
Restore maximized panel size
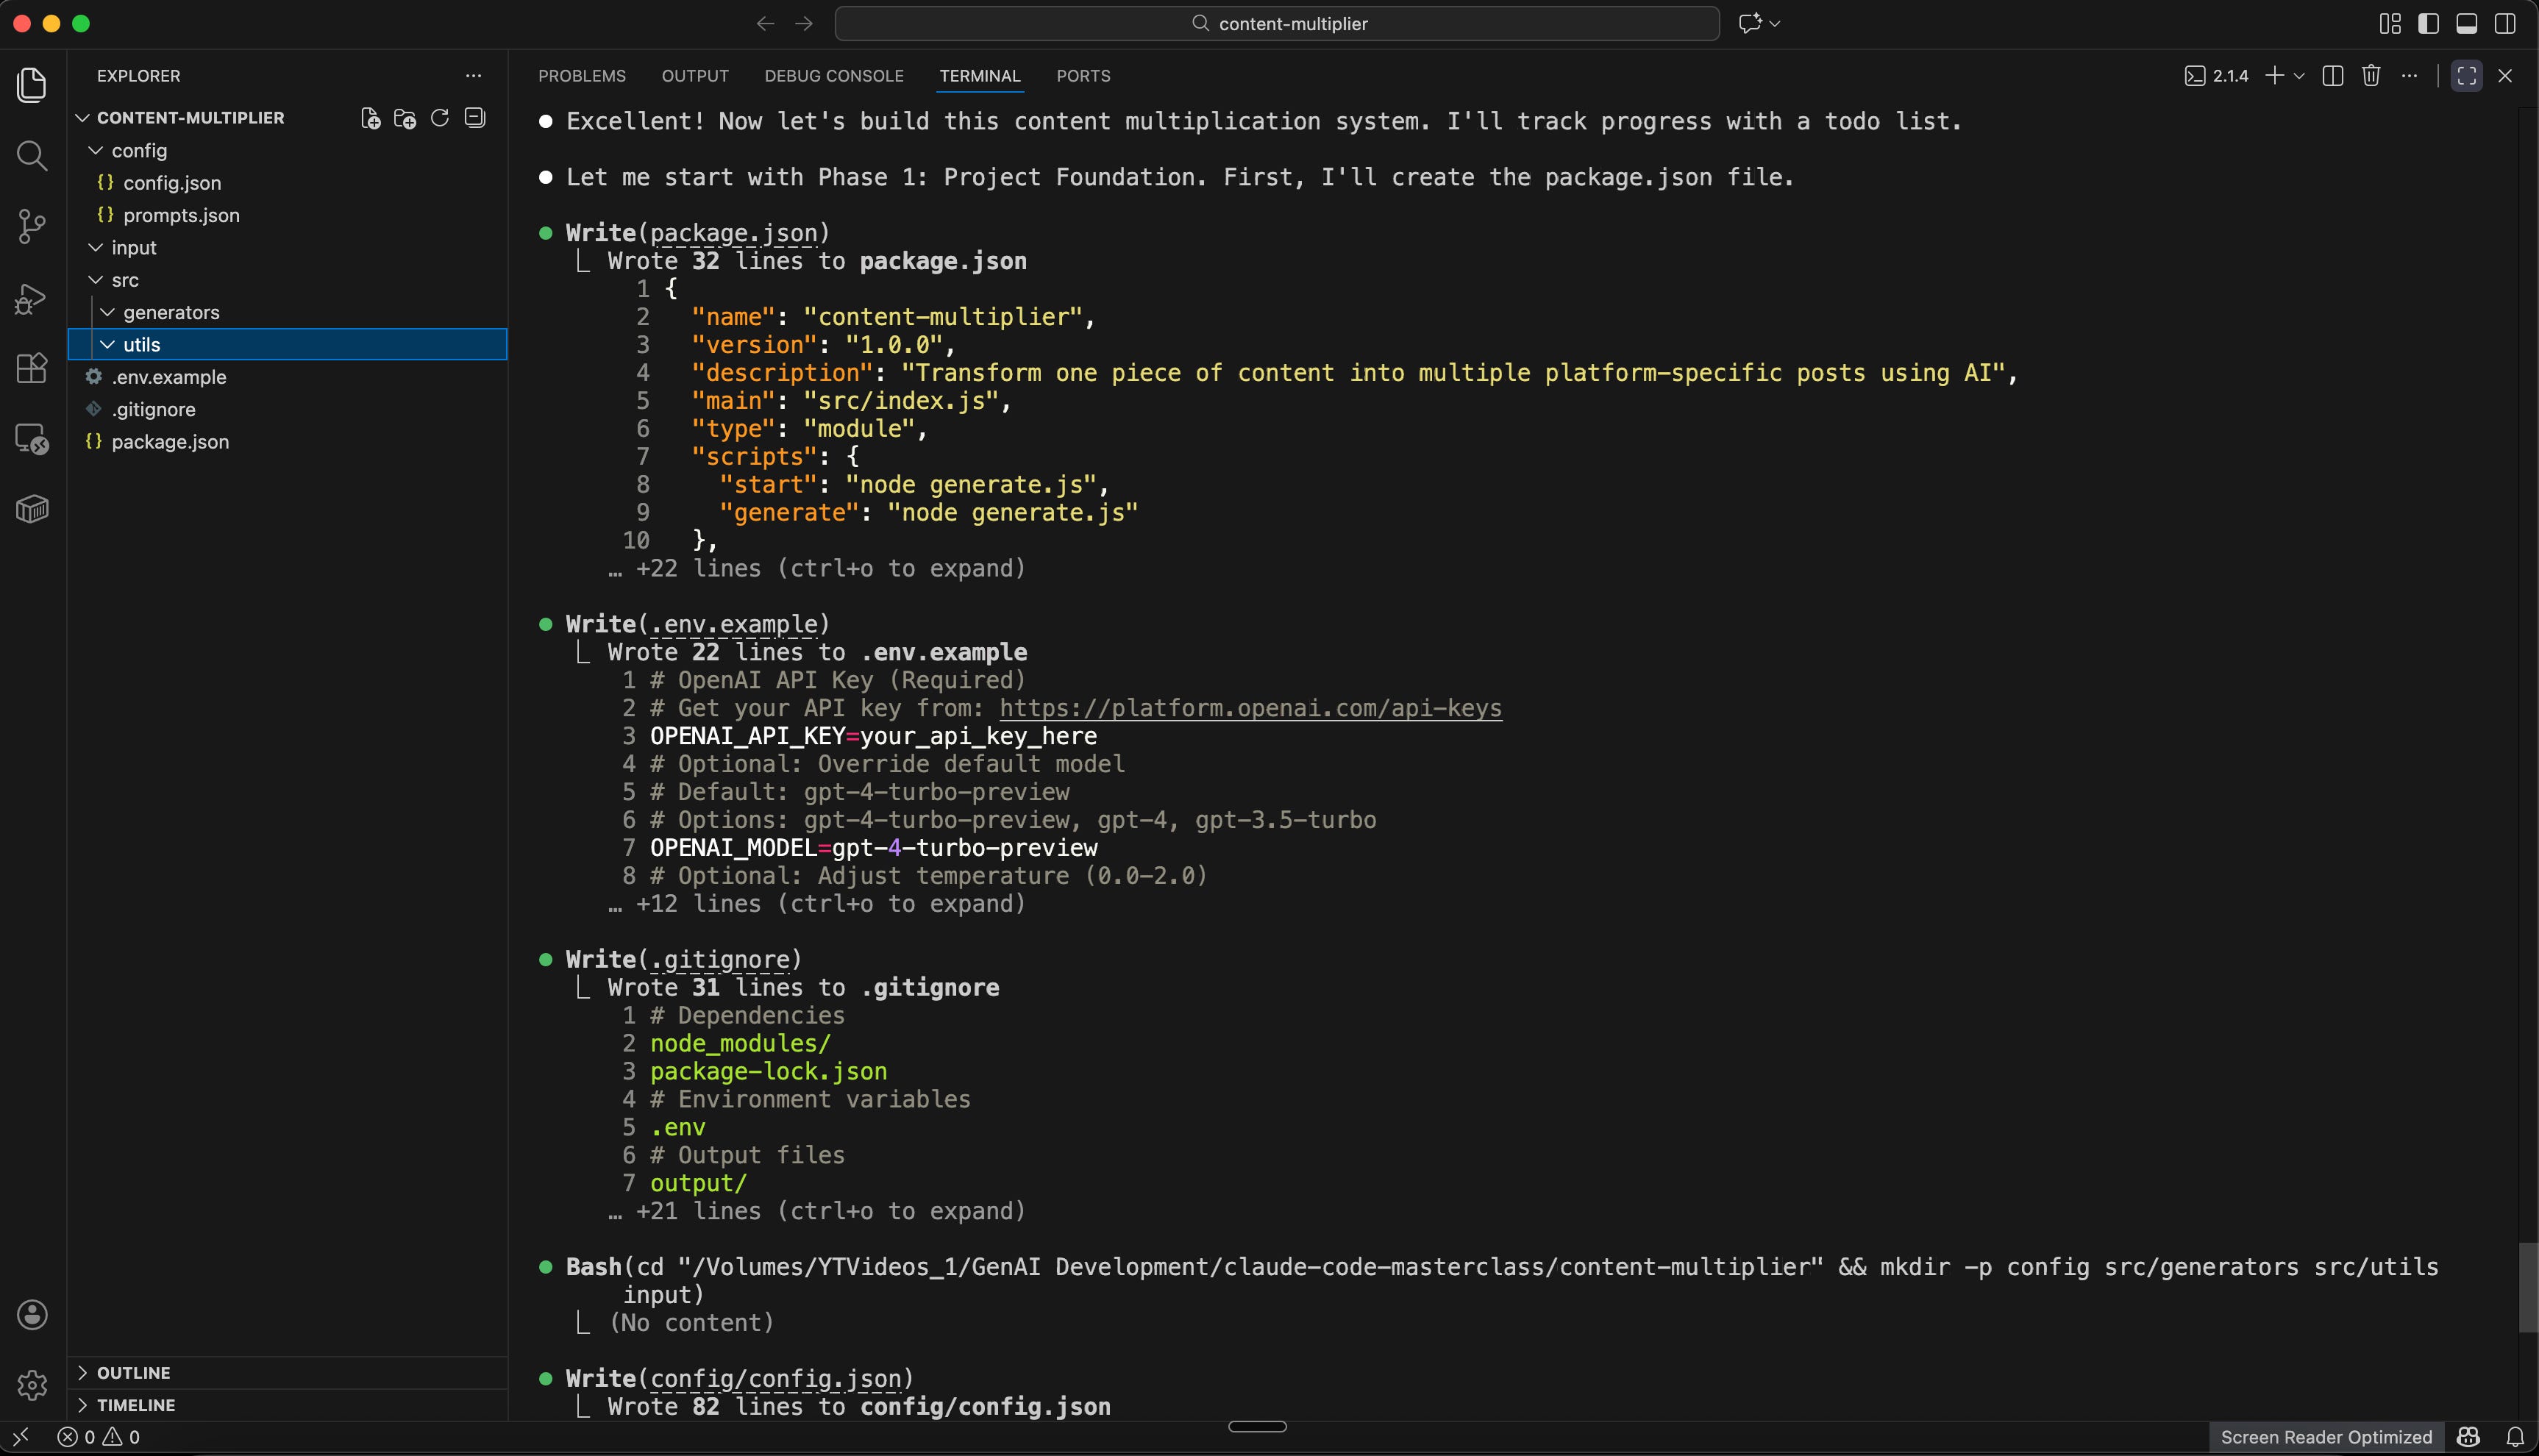2466,76
